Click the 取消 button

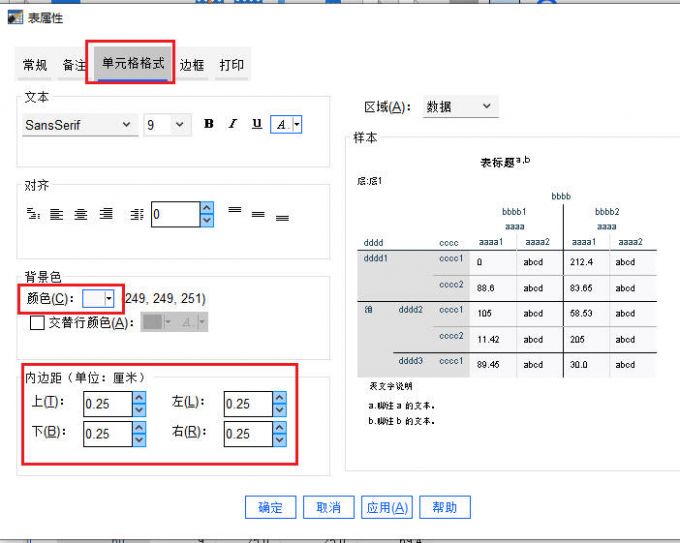[x=328, y=507]
